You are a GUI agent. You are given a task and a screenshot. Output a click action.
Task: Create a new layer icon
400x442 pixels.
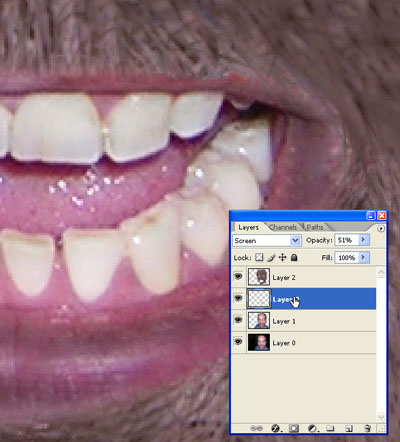(x=349, y=428)
